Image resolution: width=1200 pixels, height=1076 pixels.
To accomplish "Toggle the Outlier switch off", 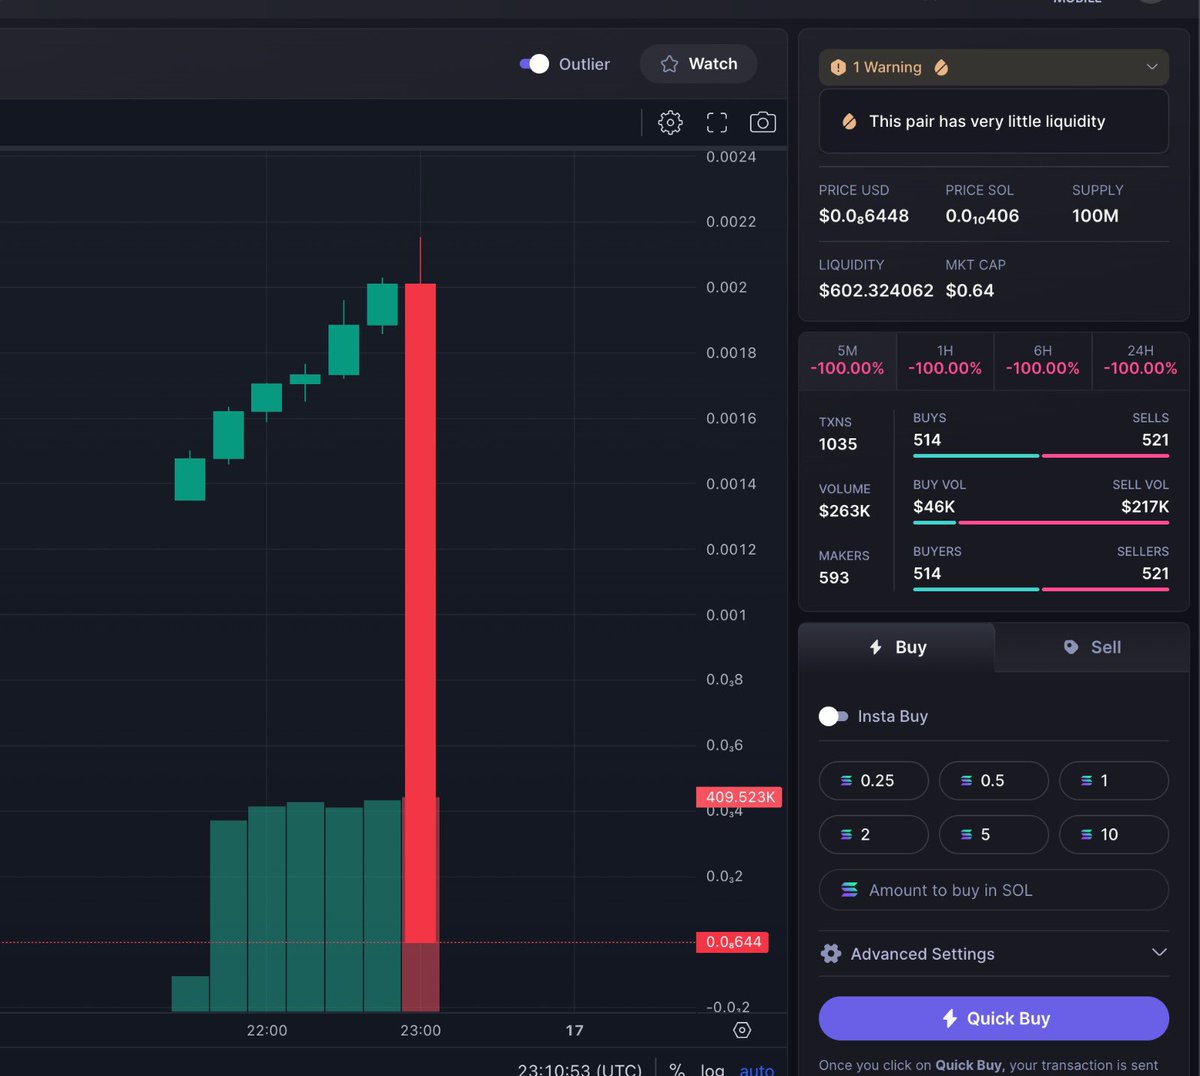I will coord(534,64).
